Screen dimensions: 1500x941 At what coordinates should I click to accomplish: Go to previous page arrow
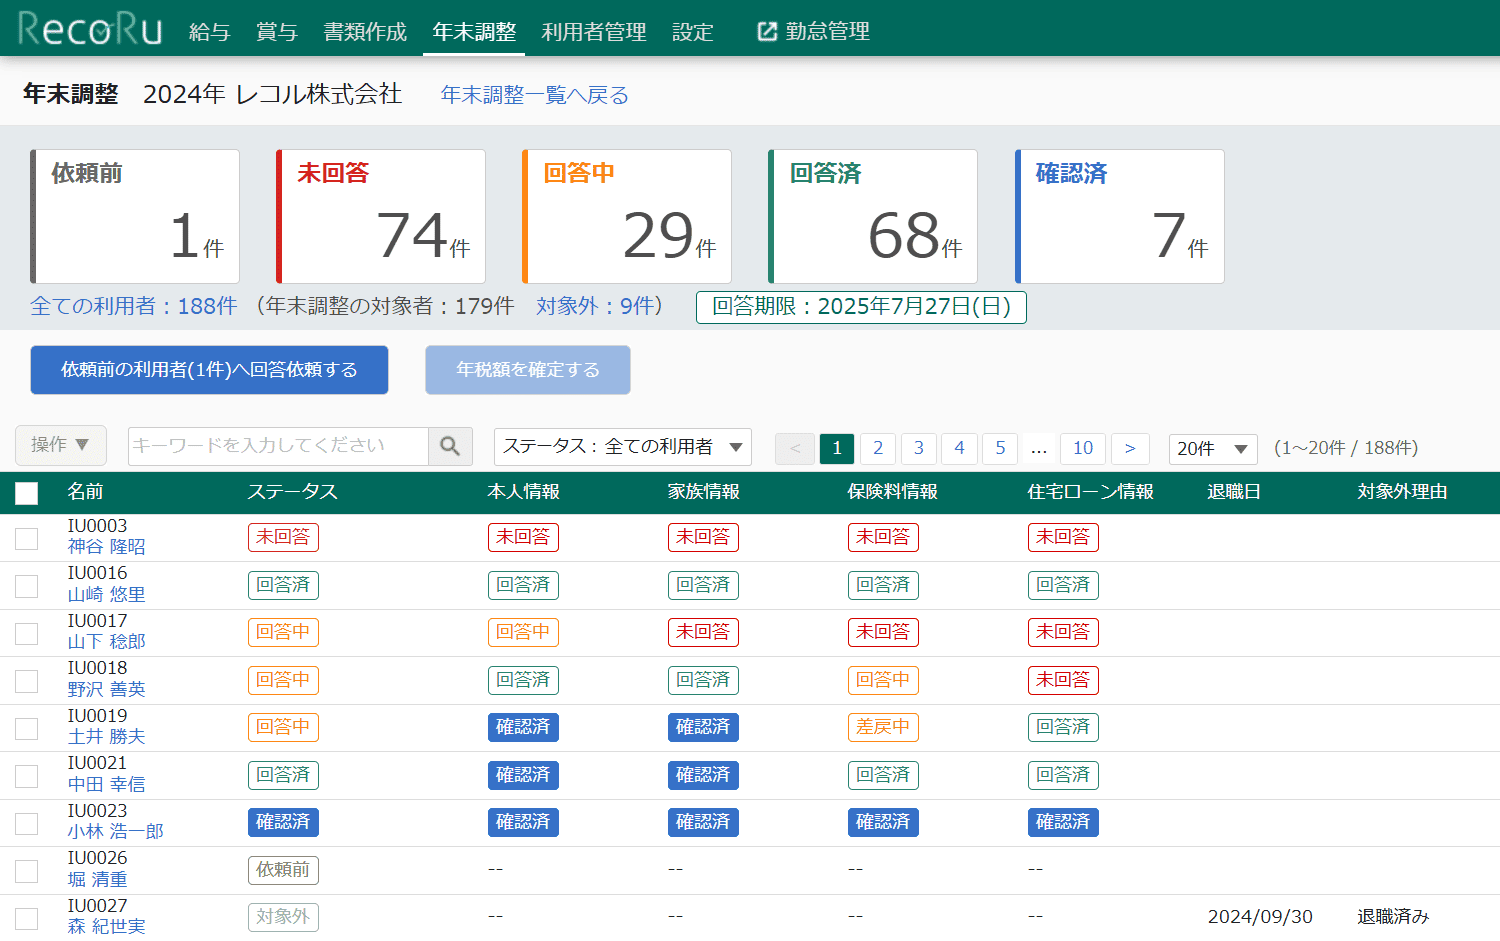pos(795,448)
